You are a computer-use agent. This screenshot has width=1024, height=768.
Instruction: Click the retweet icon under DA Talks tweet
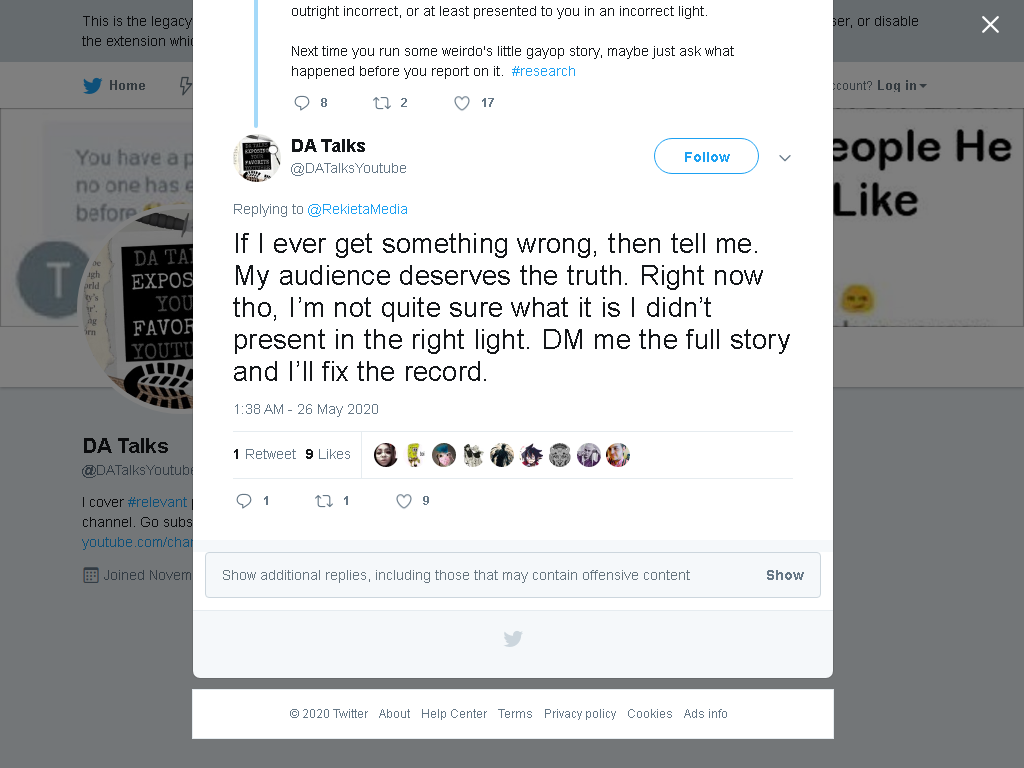click(324, 501)
